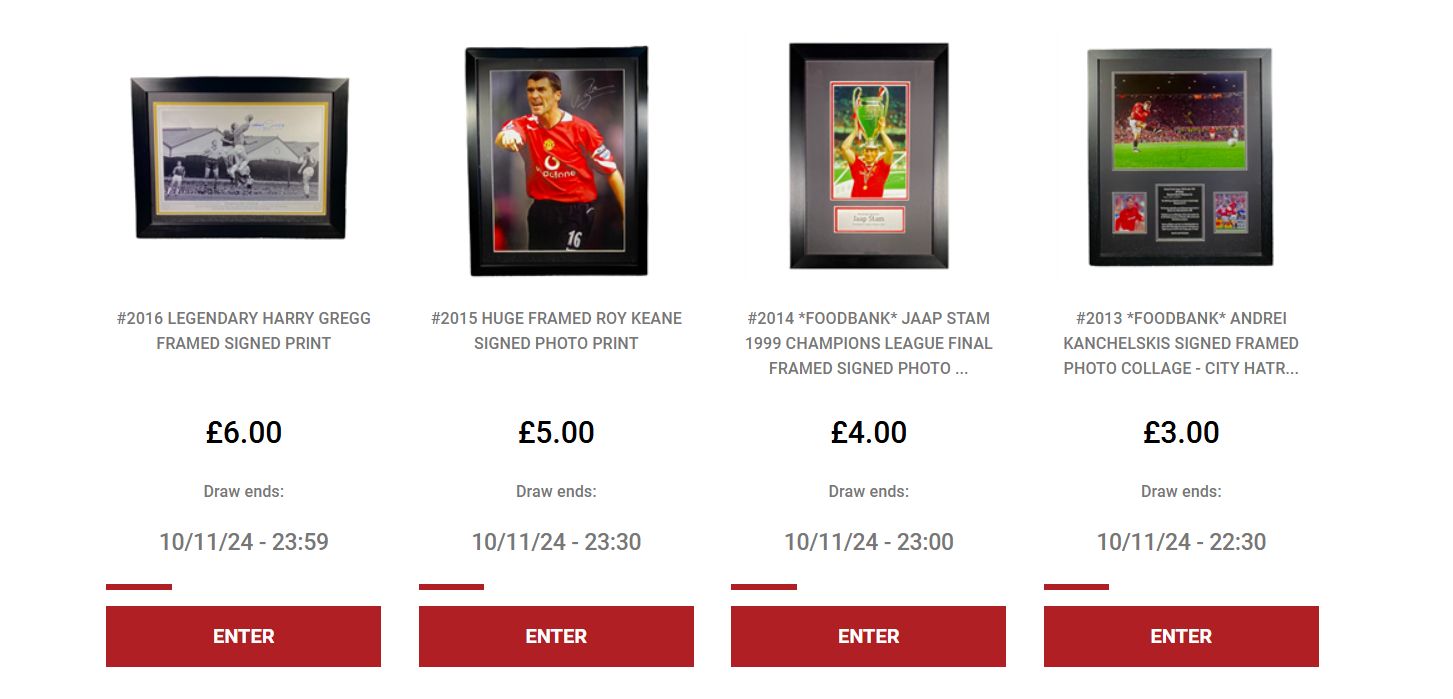Image resolution: width=1453 pixels, height=699 pixels.
Task: Open the Roy Keane signed photo image
Action: tap(556, 161)
